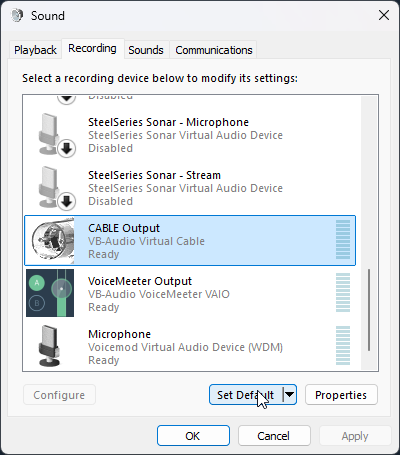Click the Set Default button

[246, 395]
